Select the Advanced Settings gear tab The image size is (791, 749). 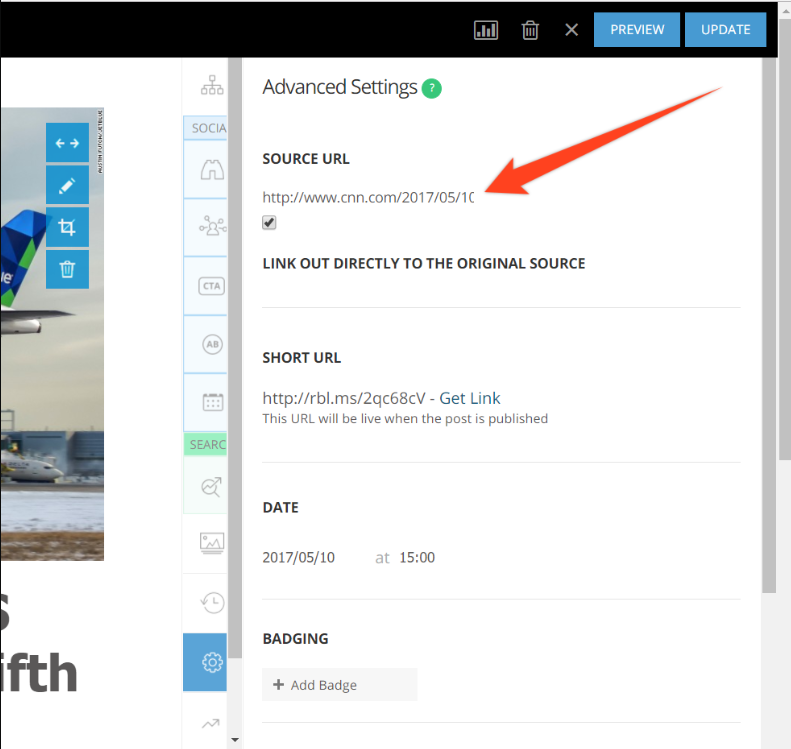[x=211, y=662]
